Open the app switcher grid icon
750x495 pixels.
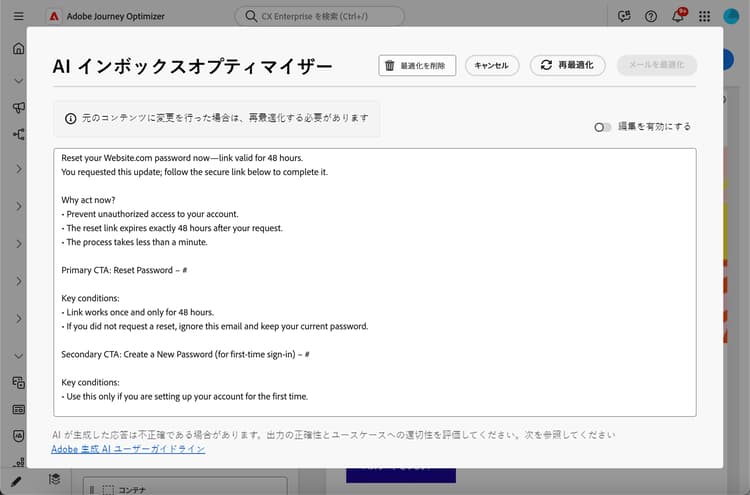tap(704, 16)
